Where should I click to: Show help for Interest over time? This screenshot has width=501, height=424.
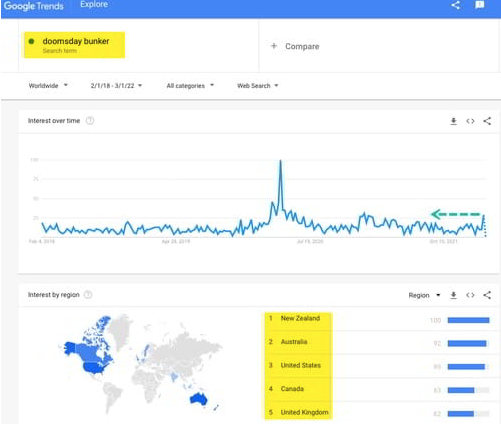point(90,121)
